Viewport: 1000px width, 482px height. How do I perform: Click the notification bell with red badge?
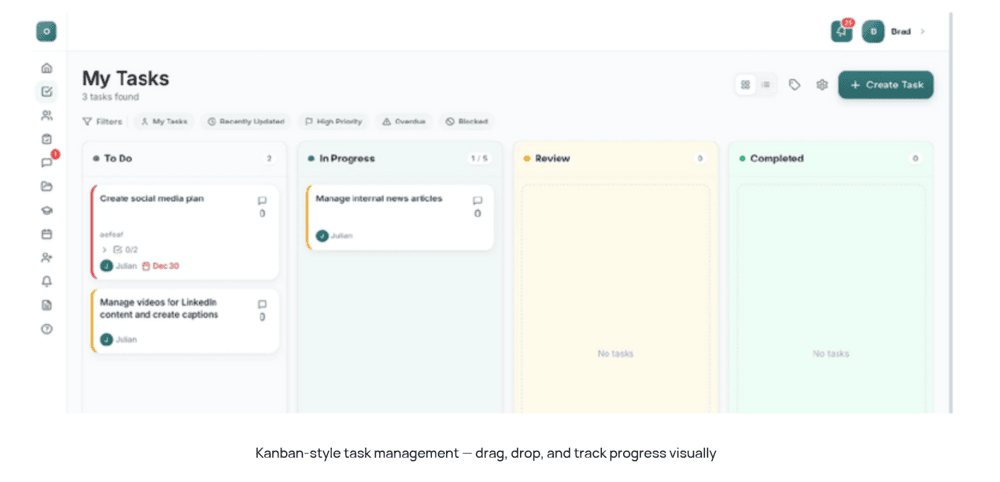(841, 32)
